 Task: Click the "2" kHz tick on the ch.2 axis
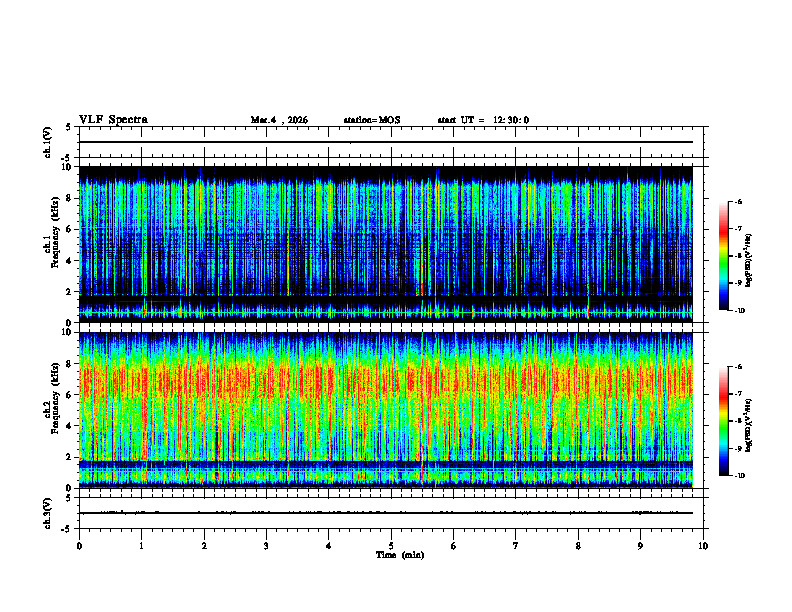pos(70,457)
